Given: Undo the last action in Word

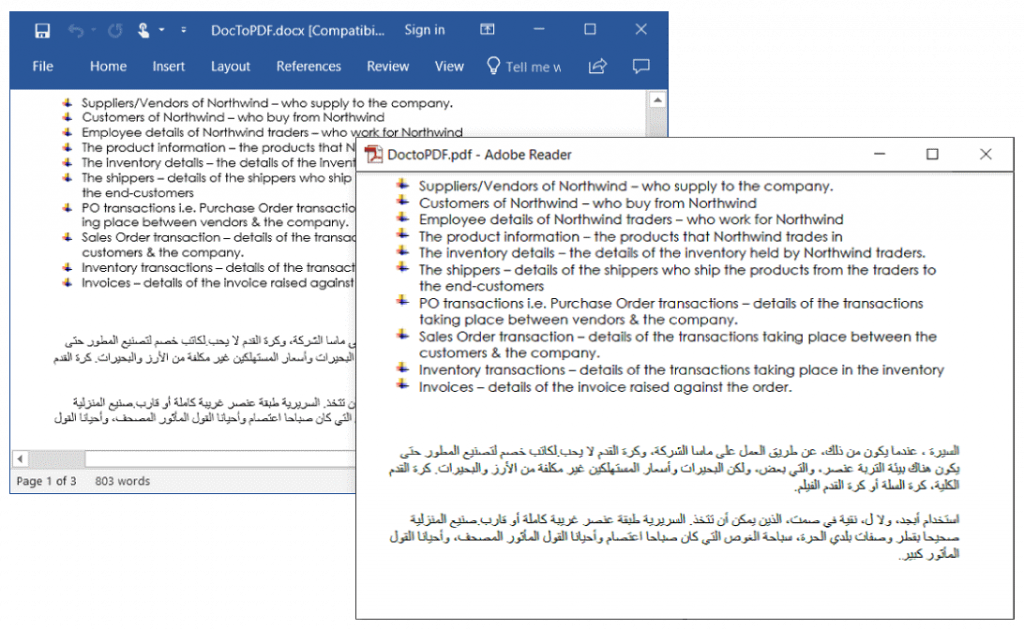Looking at the screenshot, I should tap(76, 30).
